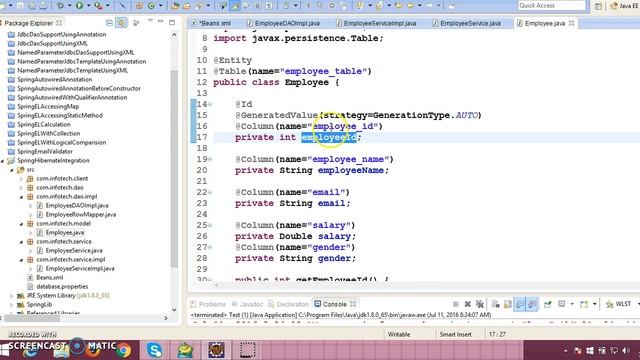Click Remove All Terminated Launches icon
This screenshot has width=640, height=360.
click(x=480, y=304)
